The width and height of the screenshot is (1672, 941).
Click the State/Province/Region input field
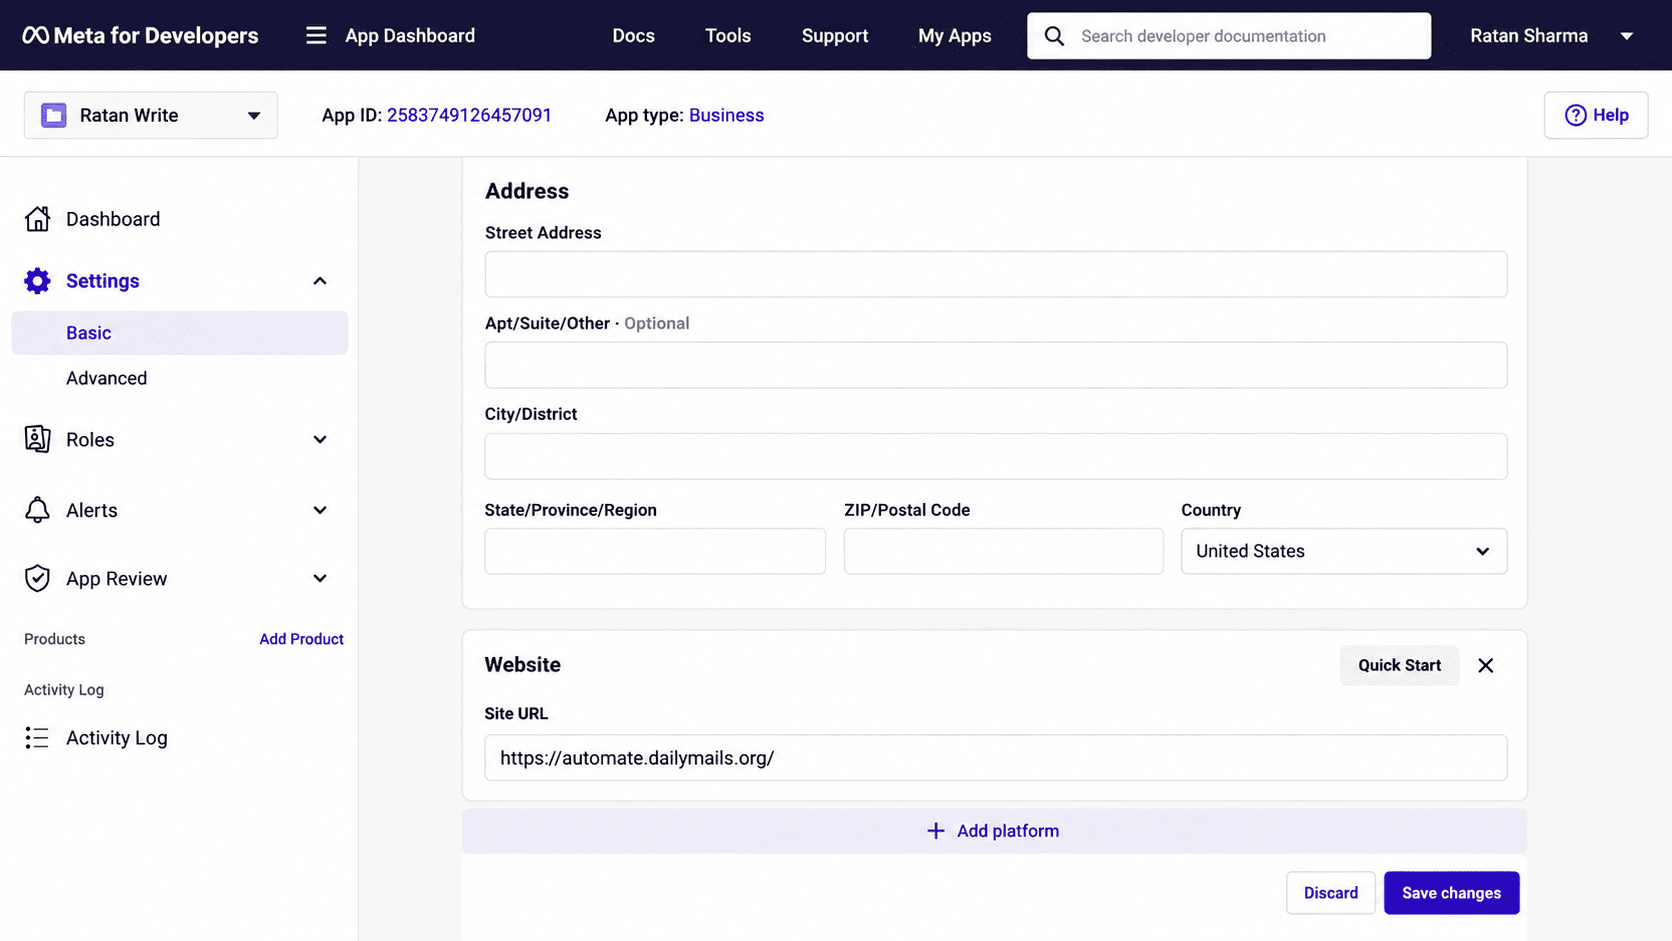pyautogui.click(x=655, y=551)
